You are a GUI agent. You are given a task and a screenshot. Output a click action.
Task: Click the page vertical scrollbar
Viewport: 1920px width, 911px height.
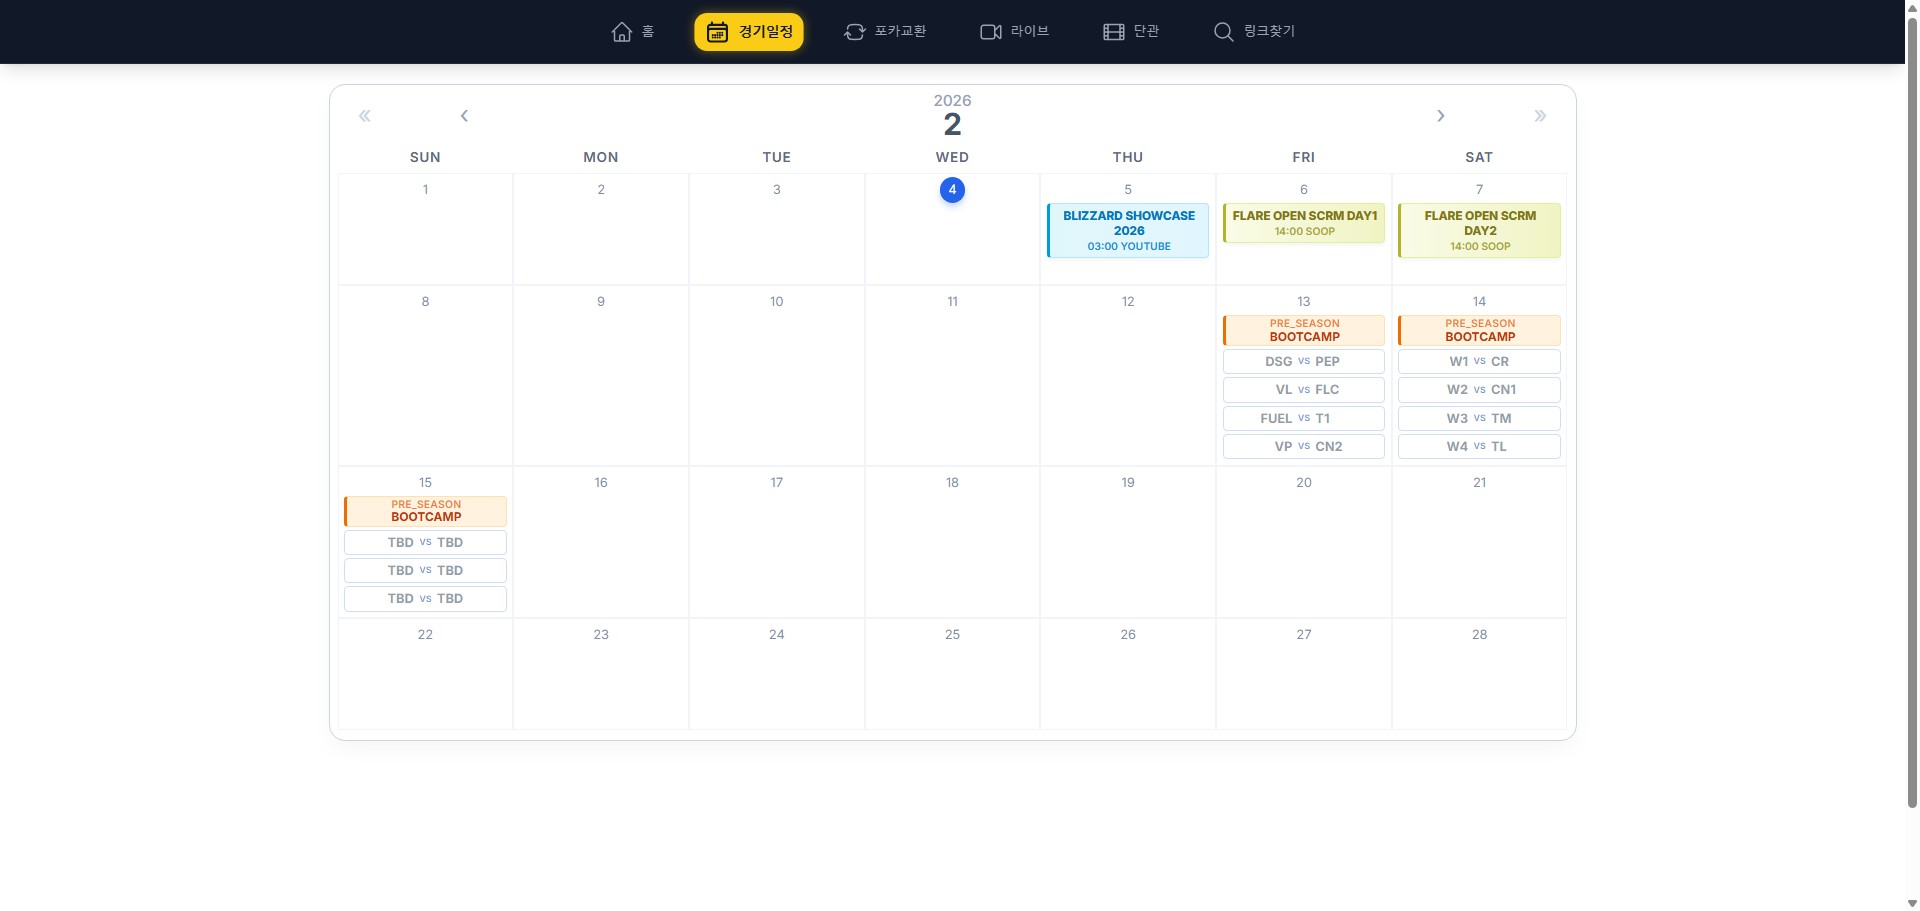[x=1912, y=400]
